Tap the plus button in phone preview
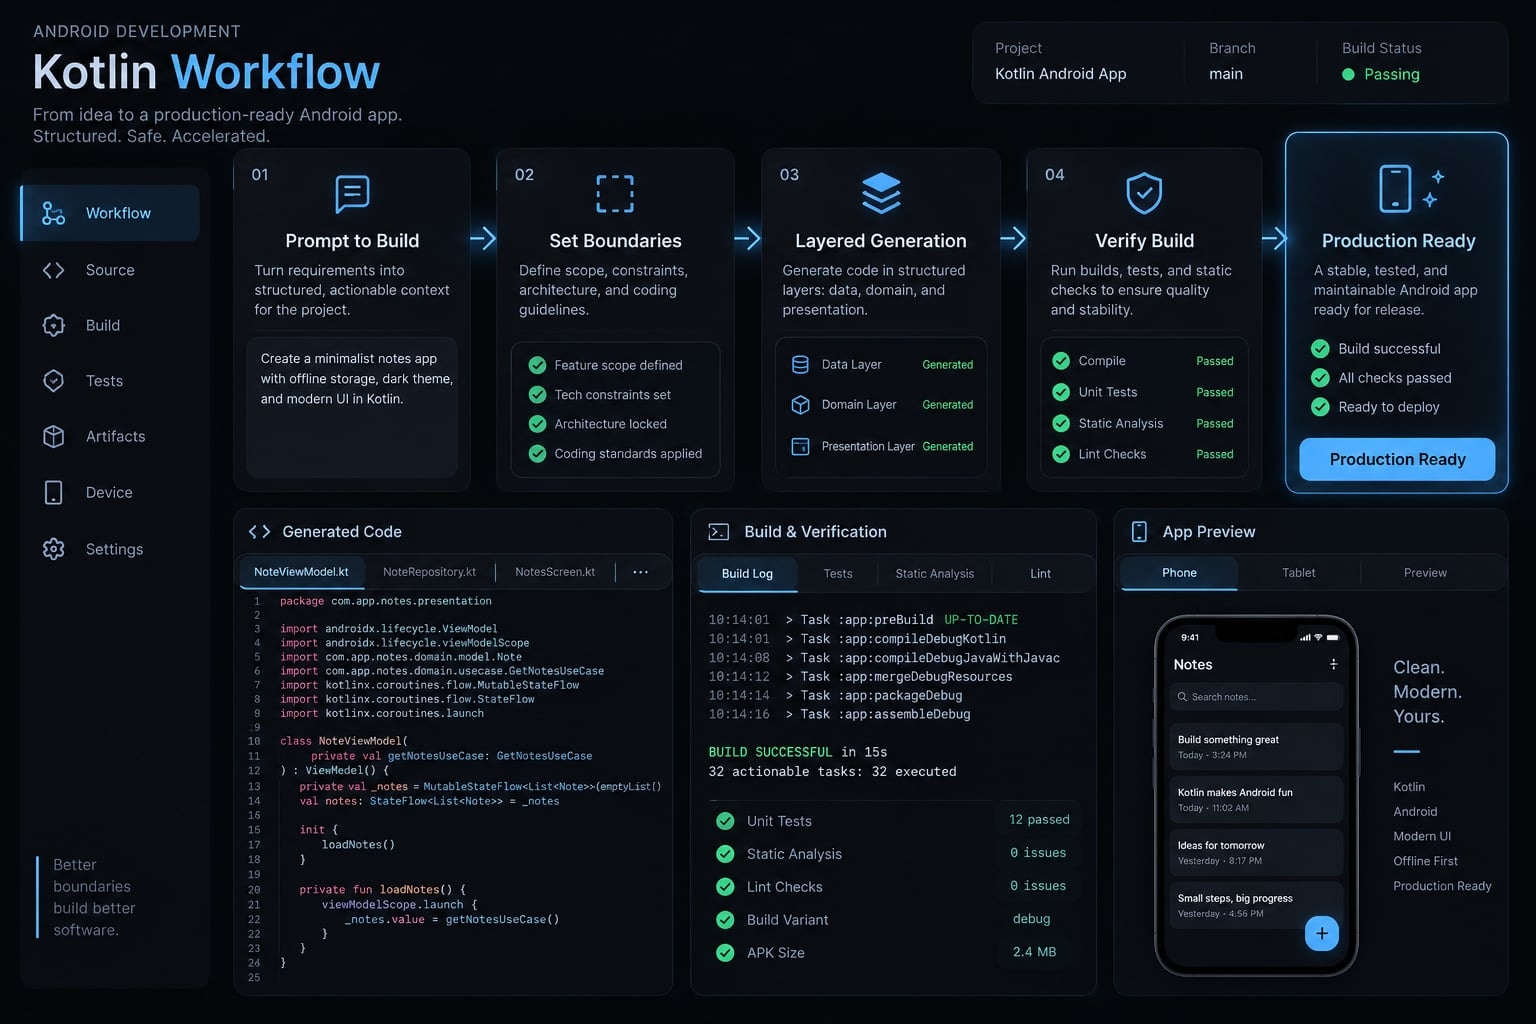1536x1024 pixels. click(x=1322, y=933)
